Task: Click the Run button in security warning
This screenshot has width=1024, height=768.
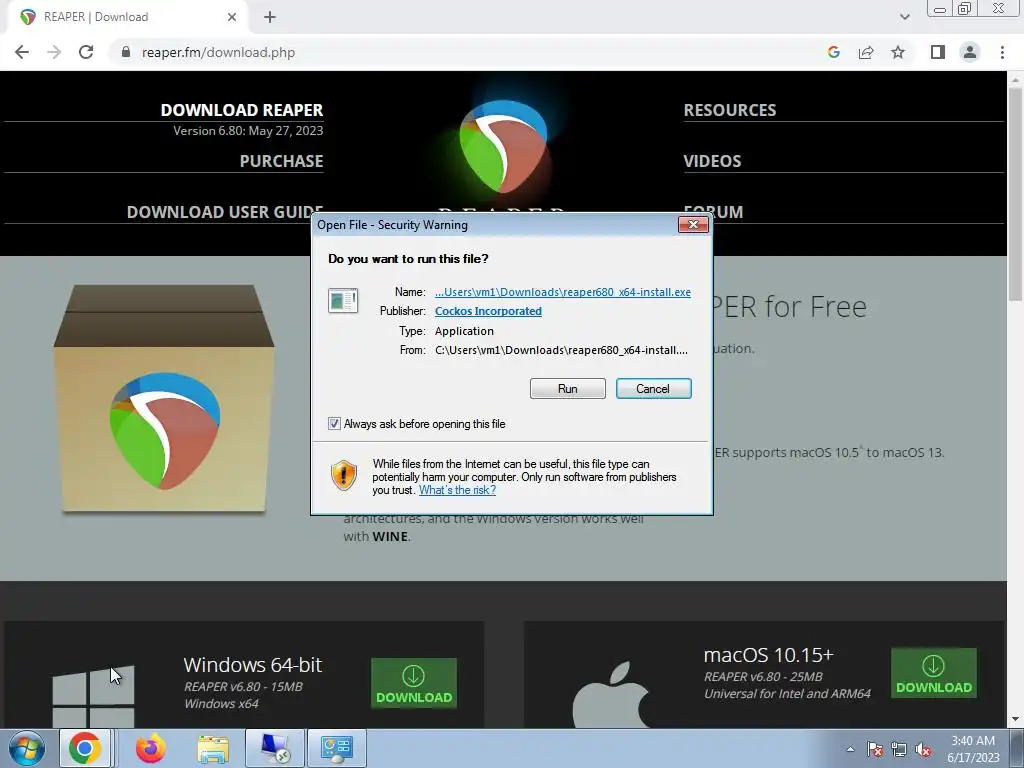Action: tap(568, 389)
